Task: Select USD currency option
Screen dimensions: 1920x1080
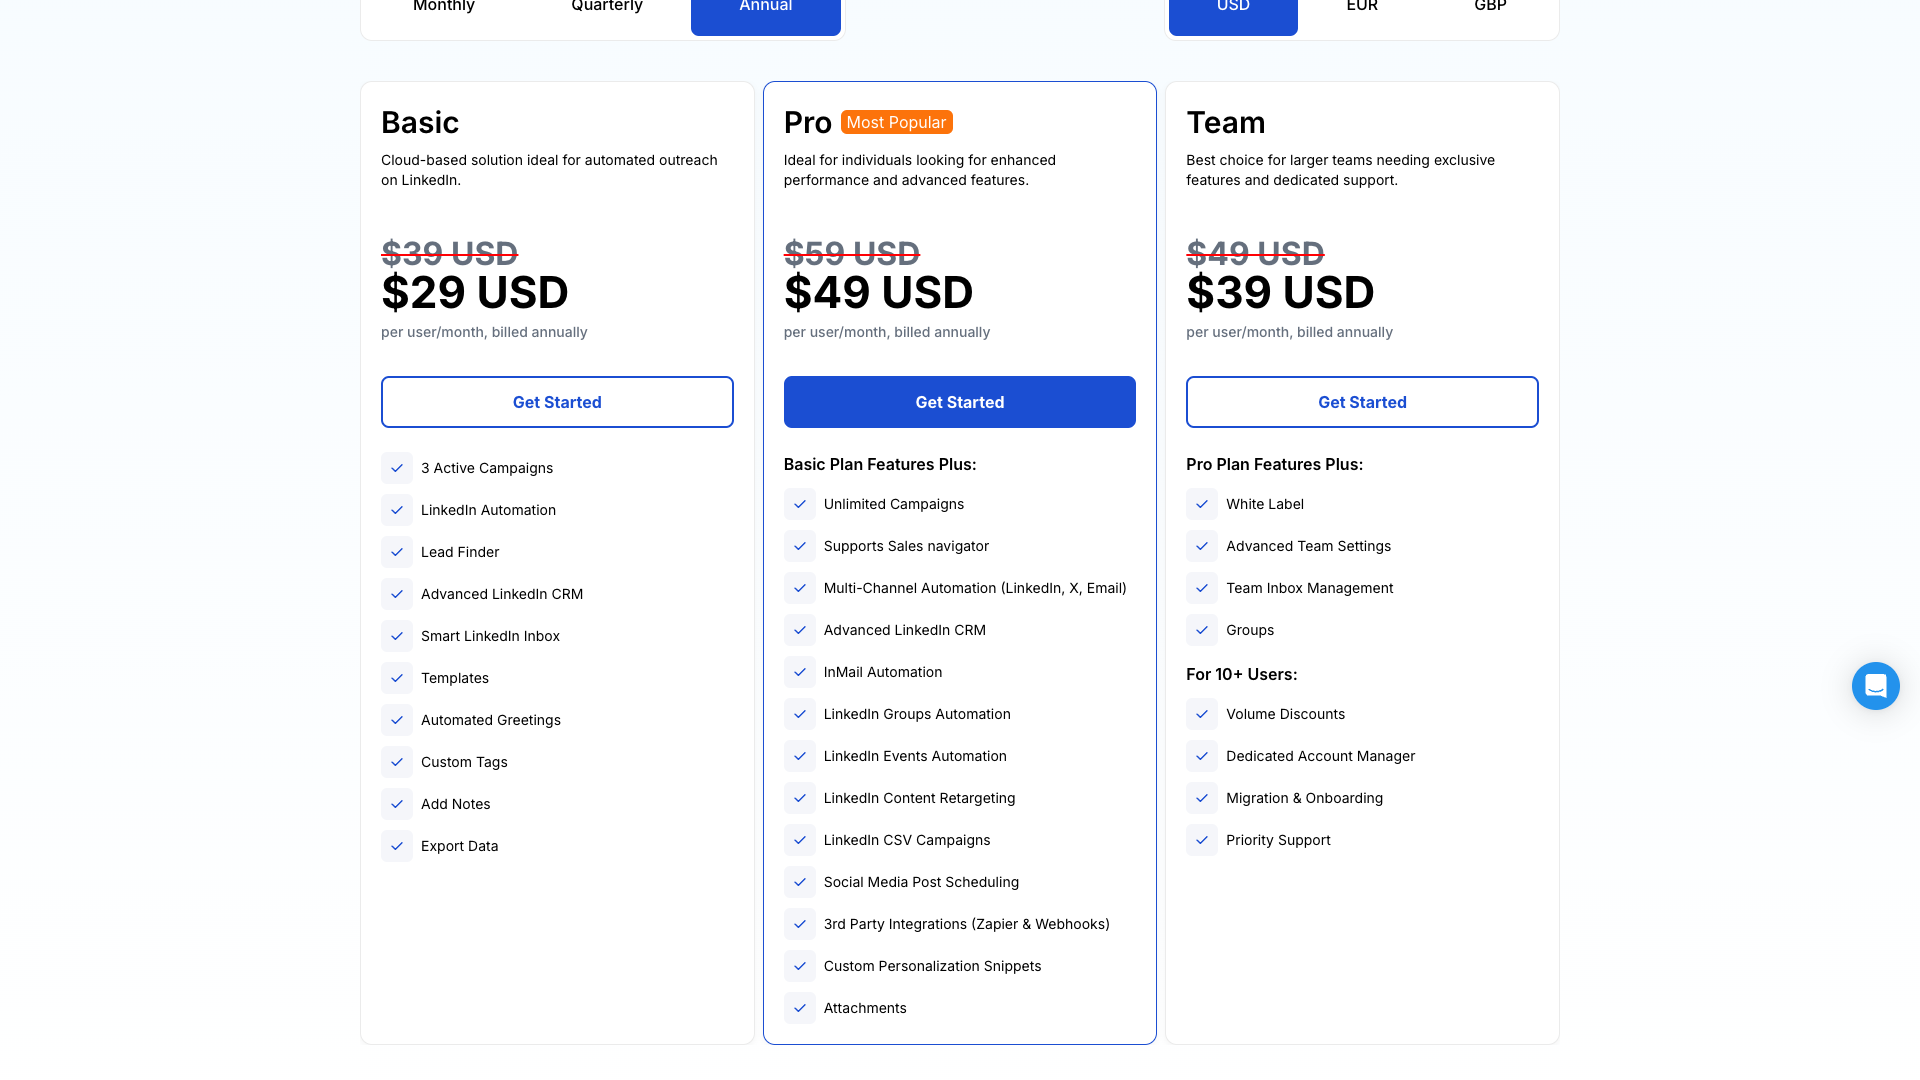Action: pos(1233,10)
